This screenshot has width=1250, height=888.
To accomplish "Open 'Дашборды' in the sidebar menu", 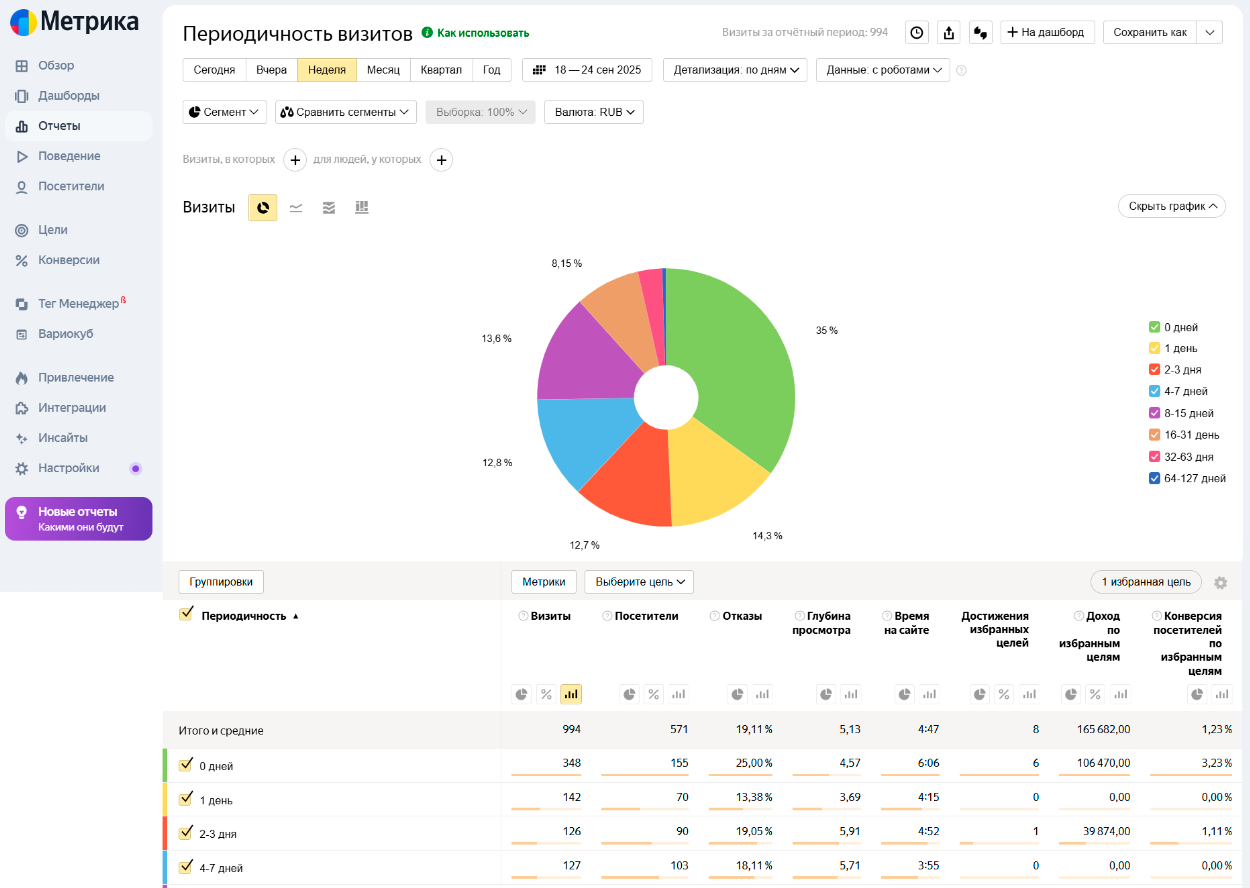I will pyautogui.click(x=68, y=96).
